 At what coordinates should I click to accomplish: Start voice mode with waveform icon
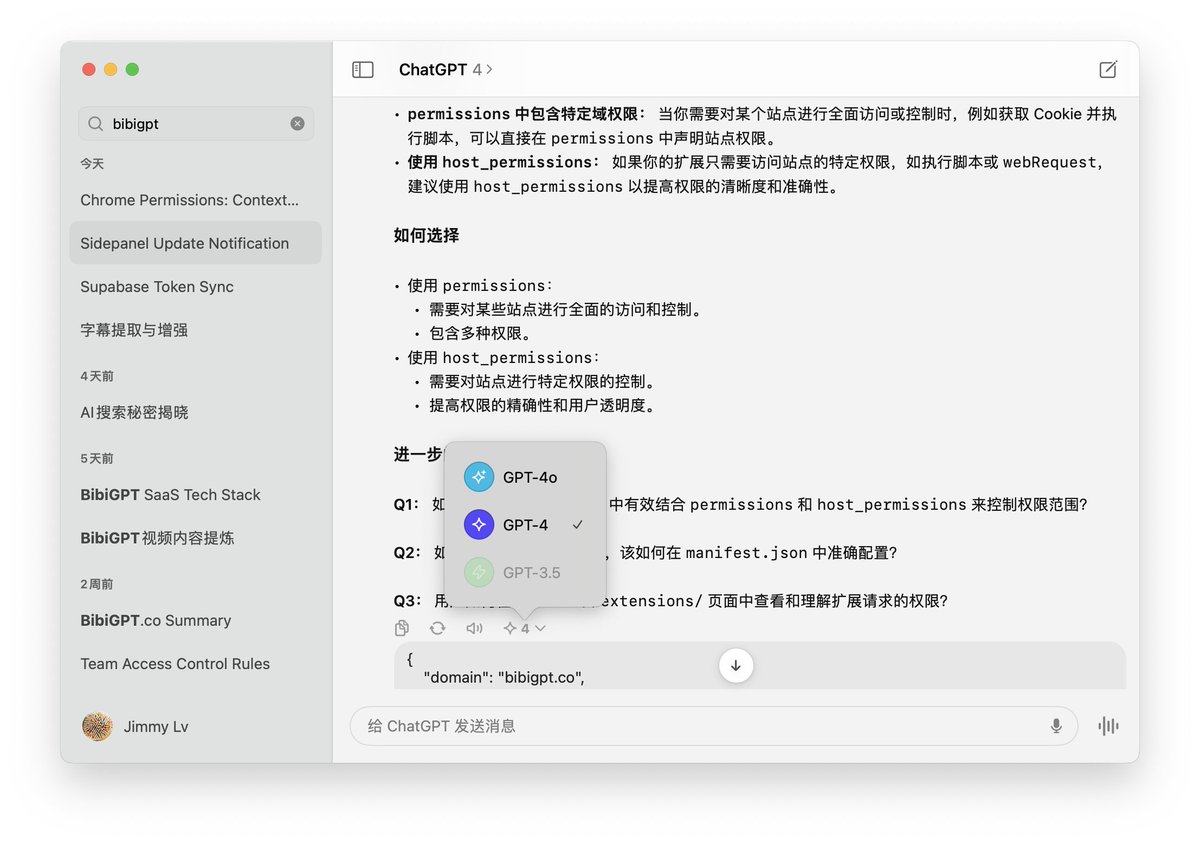click(1108, 726)
